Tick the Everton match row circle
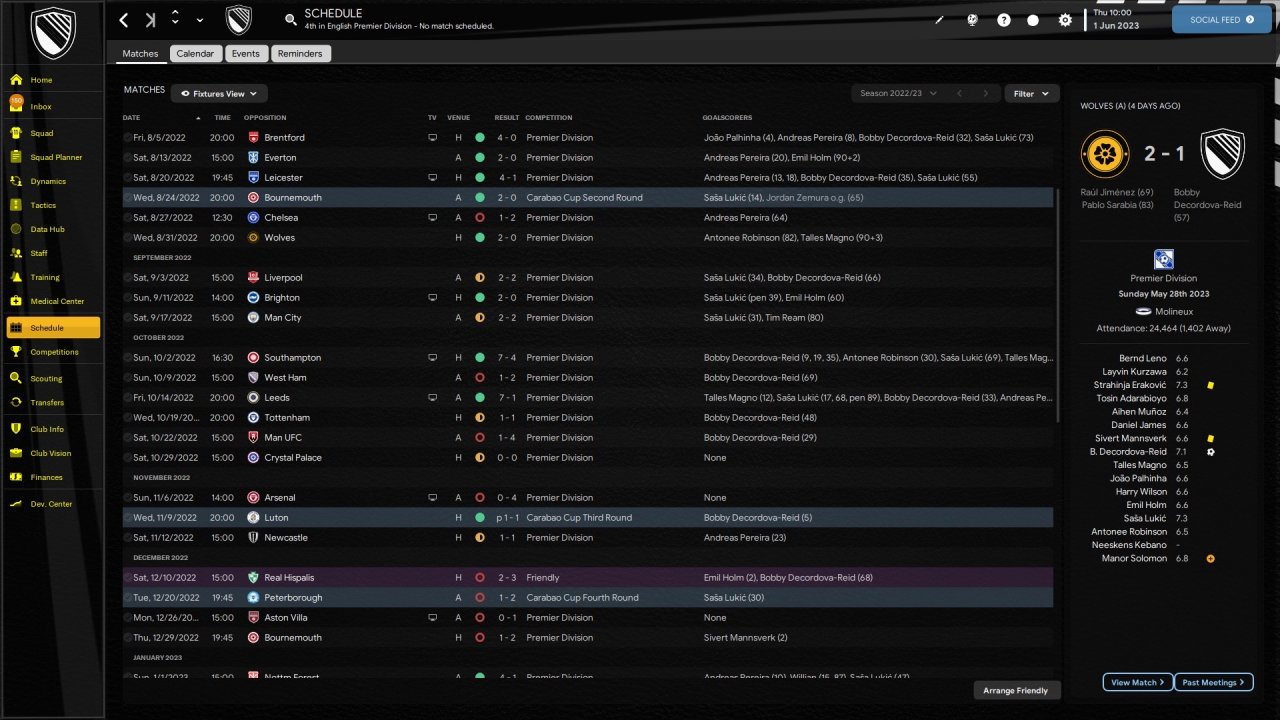This screenshot has width=1280, height=720. click(x=128, y=158)
